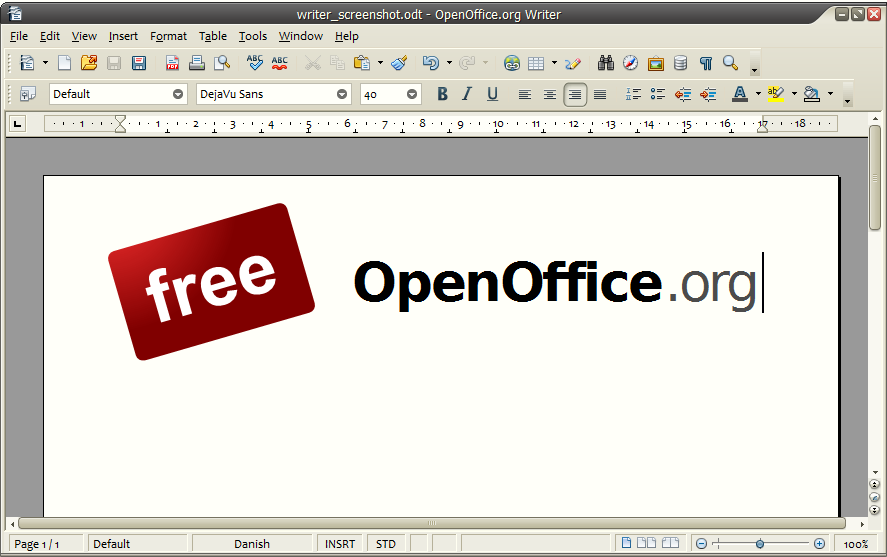
Task: Open the Tools menu
Action: 252,36
